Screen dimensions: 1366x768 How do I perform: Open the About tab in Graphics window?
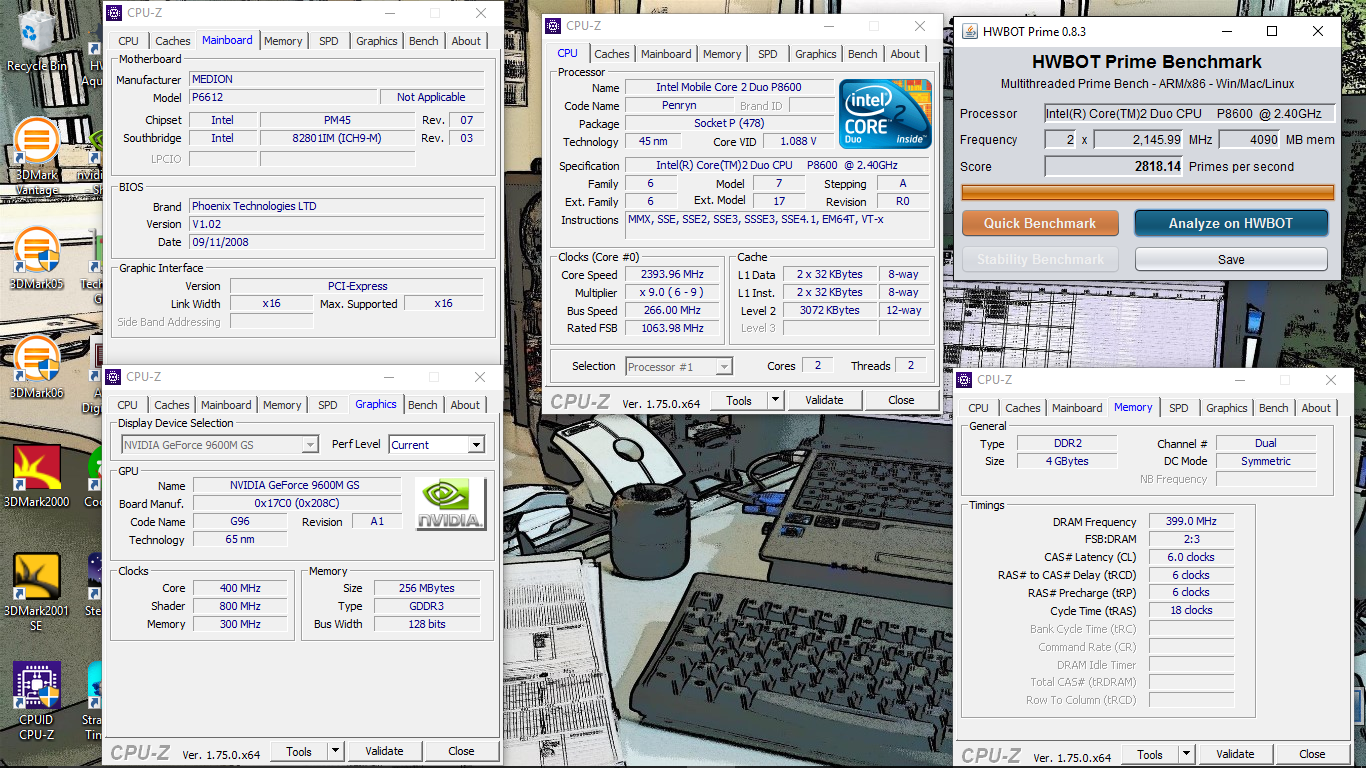(x=465, y=405)
